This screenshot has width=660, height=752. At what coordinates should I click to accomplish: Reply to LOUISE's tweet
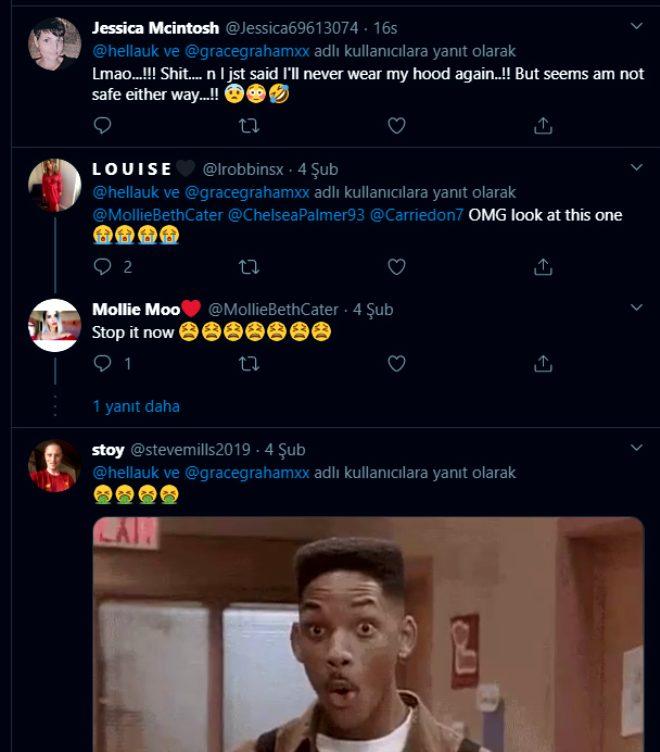[x=102, y=267]
